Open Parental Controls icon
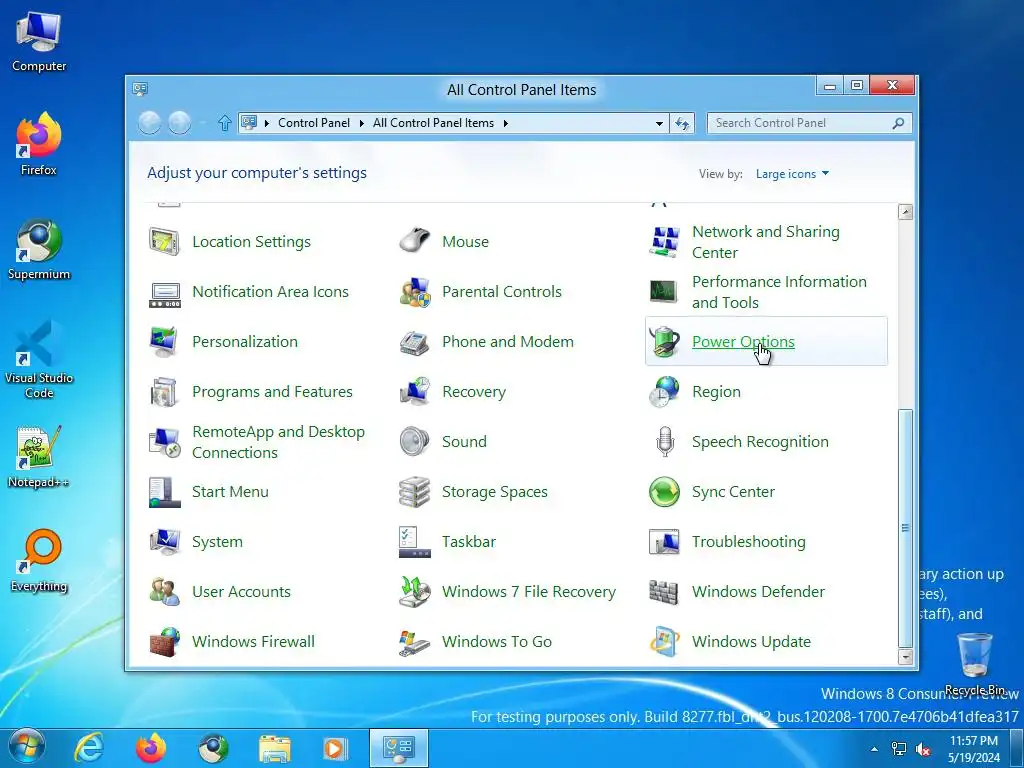The width and height of the screenshot is (1024, 768). 415,292
